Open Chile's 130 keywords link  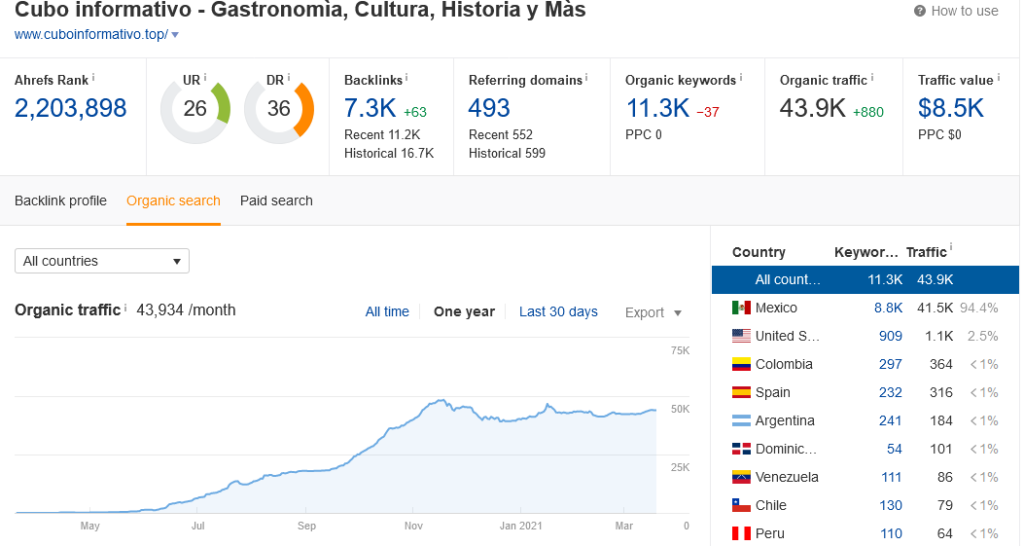coord(890,505)
